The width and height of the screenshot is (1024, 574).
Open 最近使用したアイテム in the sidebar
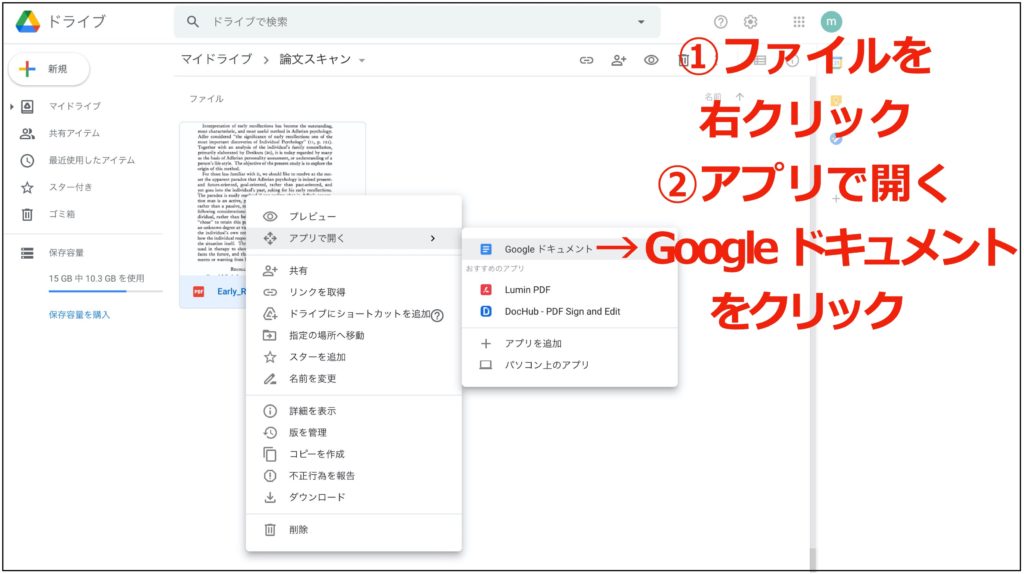[91, 160]
